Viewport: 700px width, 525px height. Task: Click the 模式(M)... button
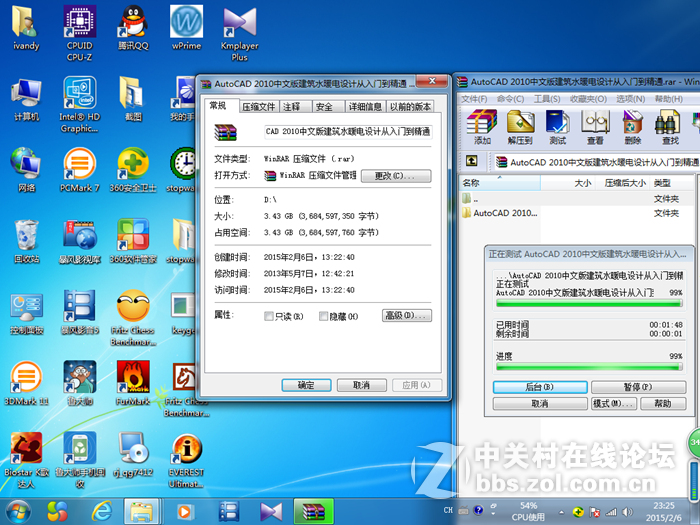pos(614,404)
